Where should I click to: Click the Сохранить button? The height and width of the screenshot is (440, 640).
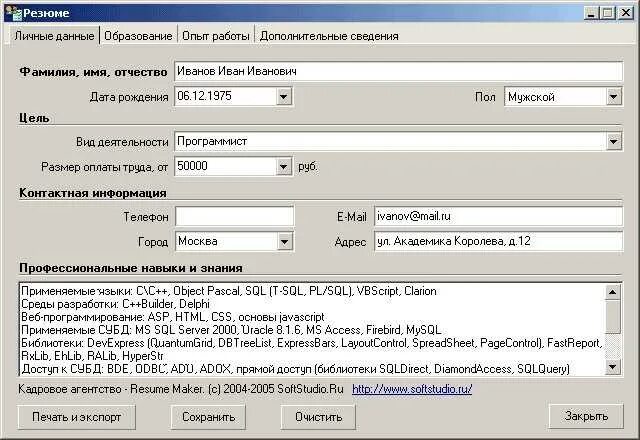tap(208, 417)
